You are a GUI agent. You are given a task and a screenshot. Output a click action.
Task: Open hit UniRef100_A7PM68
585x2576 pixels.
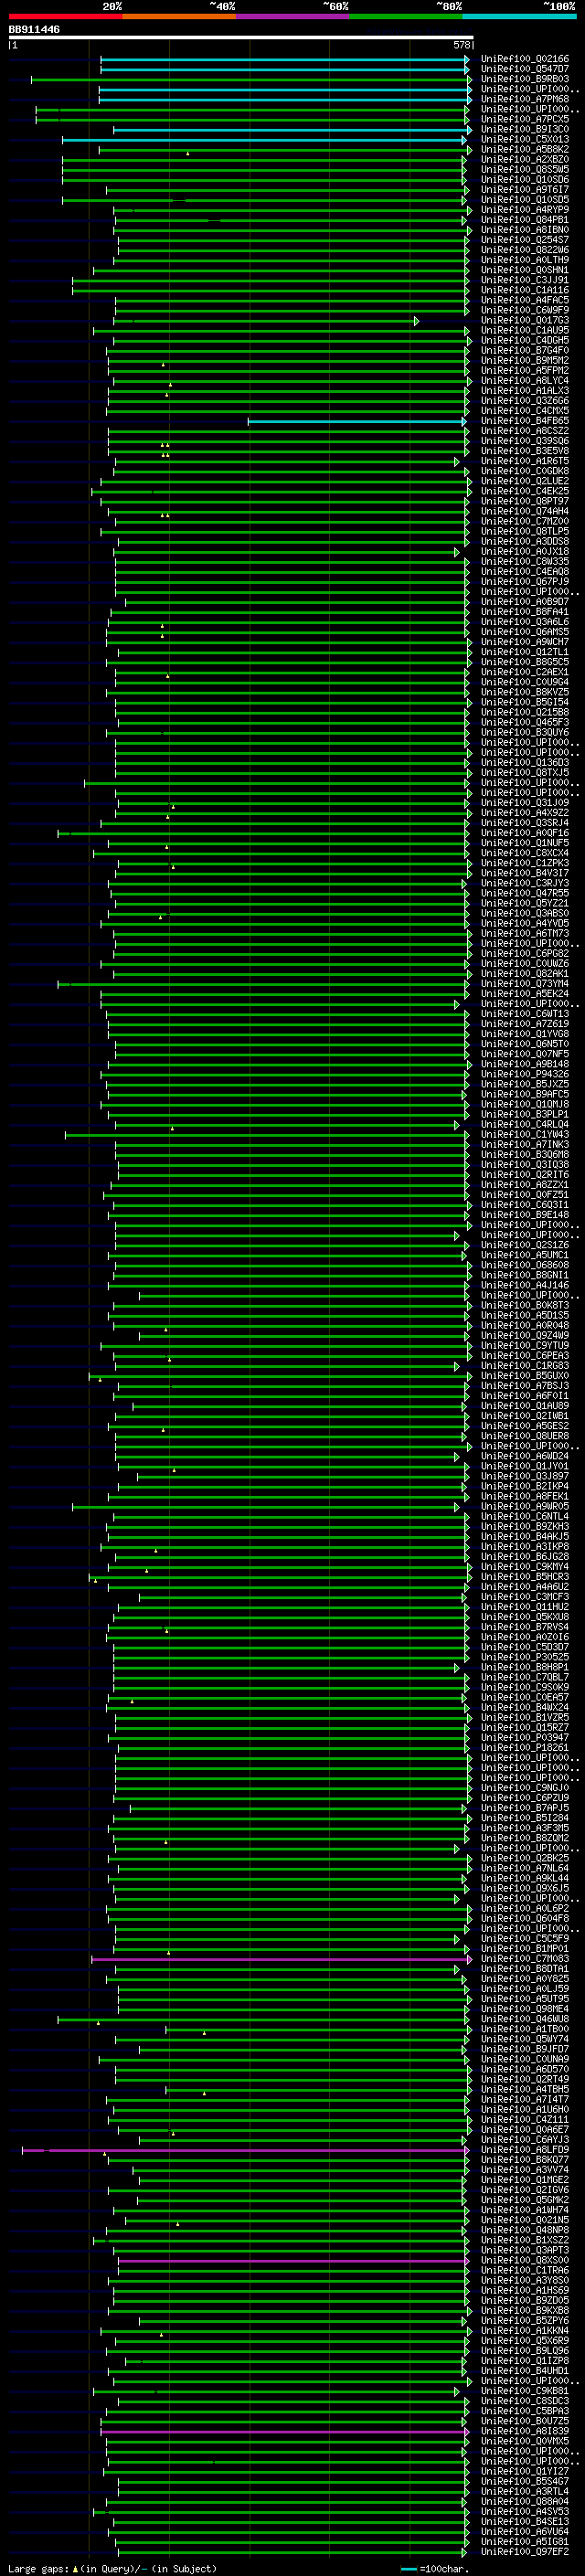click(x=524, y=99)
